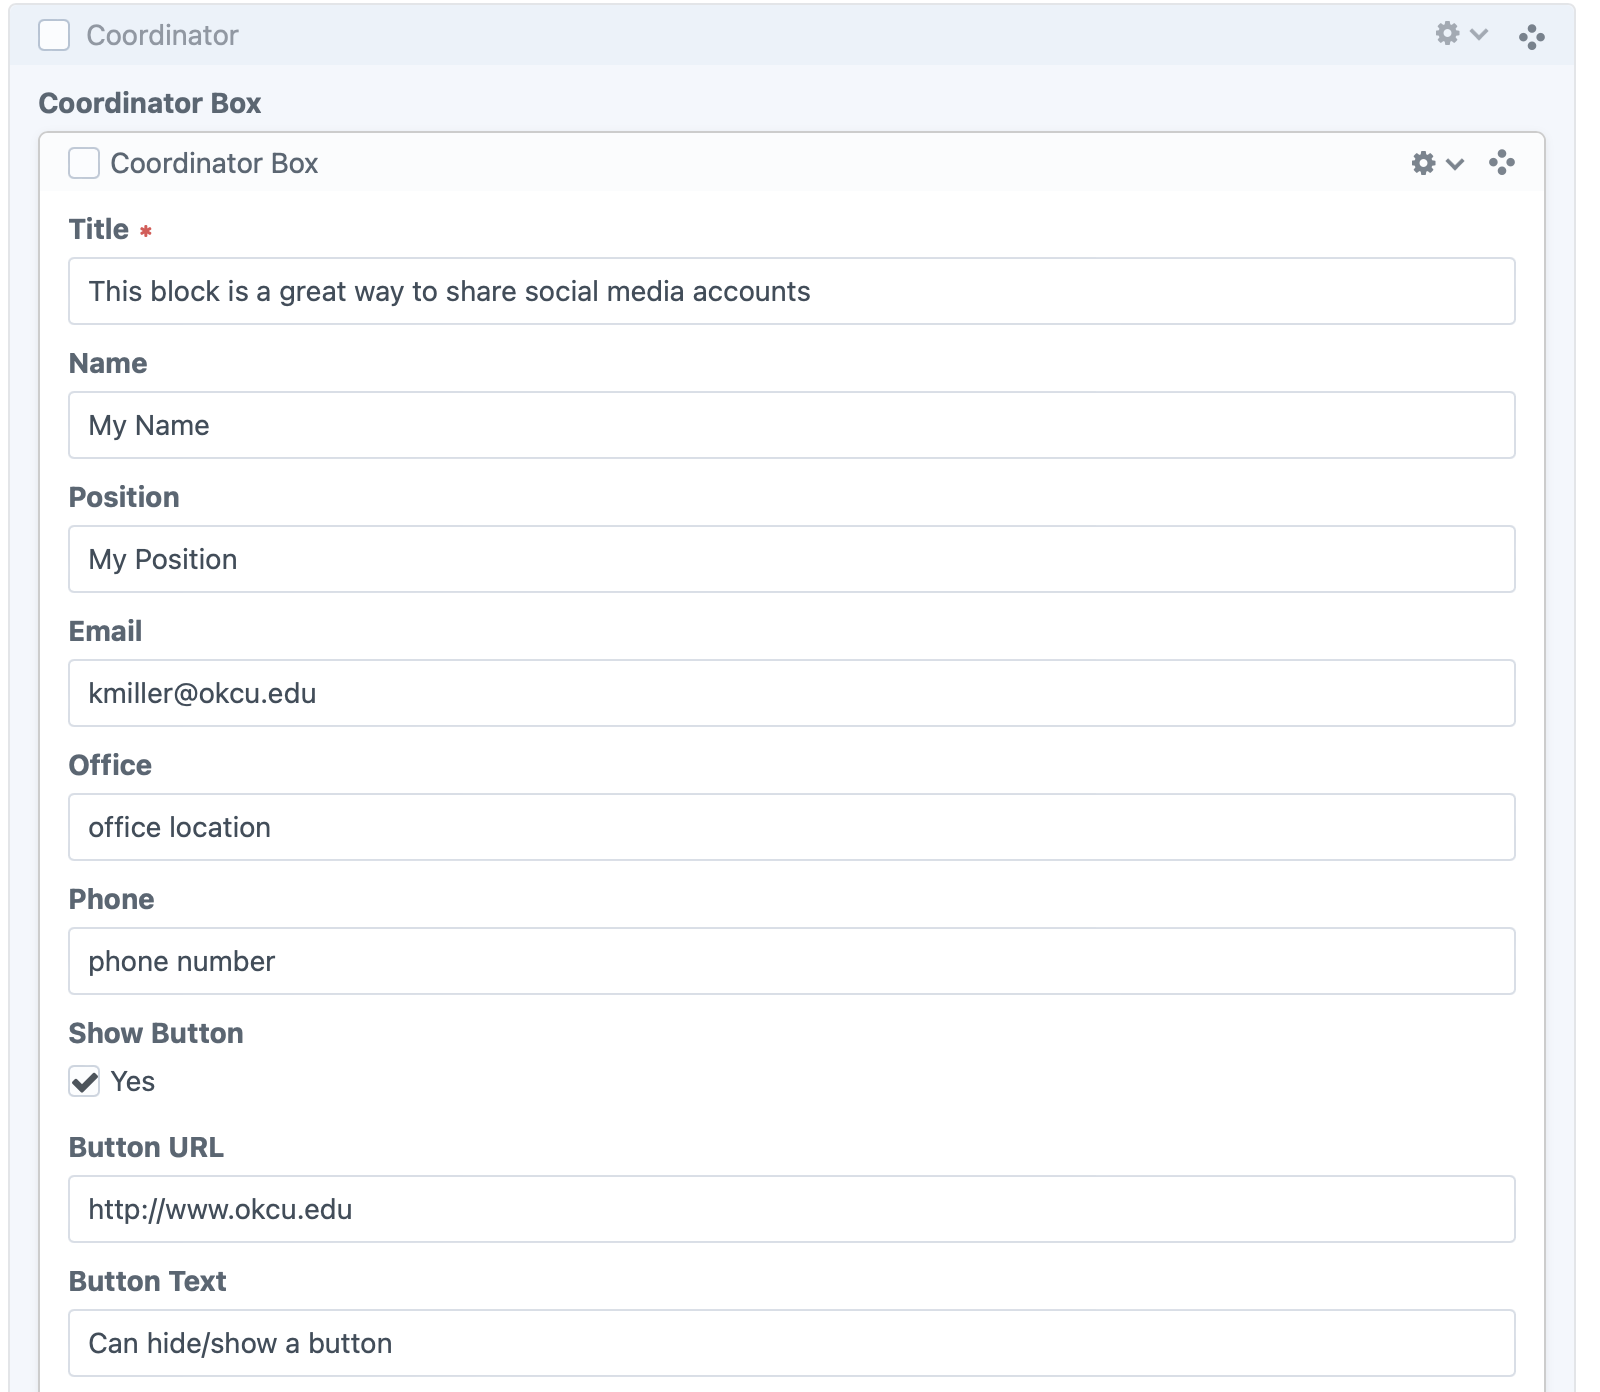Click the Button URL input field
The height and width of the screenshot is (1392, 1600).
click(791, 1209)
